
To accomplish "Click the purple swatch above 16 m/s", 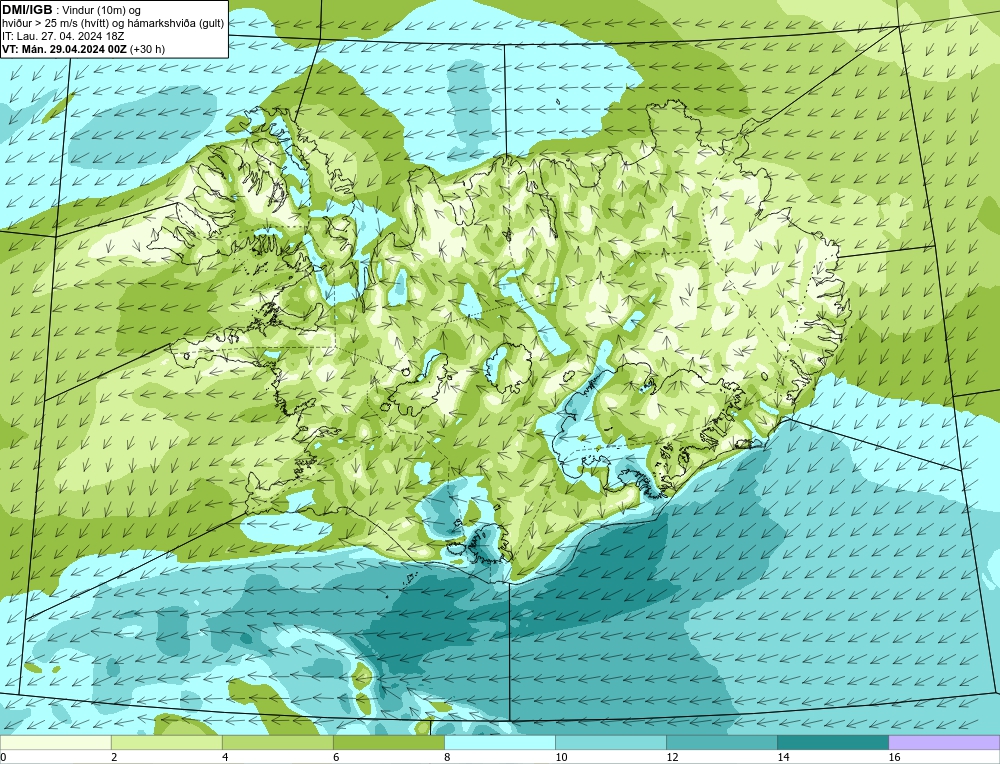I will pos(944,742).
